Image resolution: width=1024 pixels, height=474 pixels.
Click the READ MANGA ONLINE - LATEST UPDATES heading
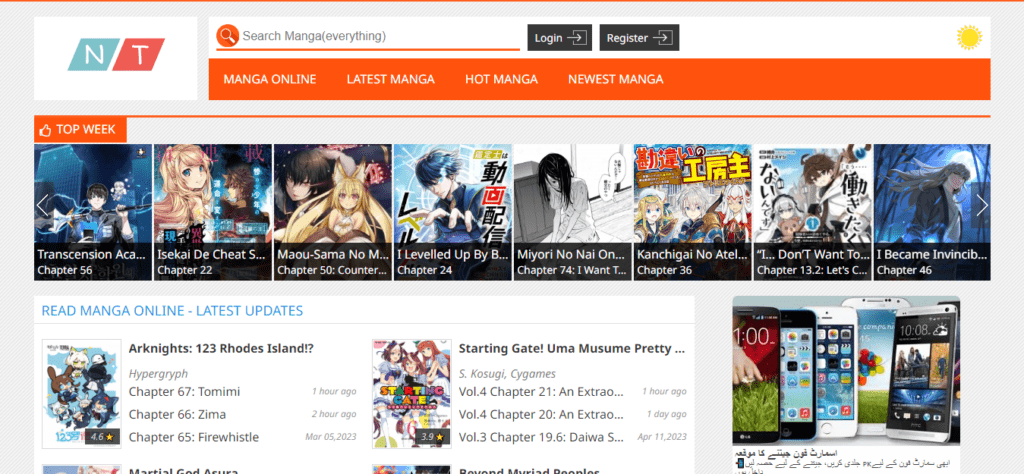172,311
